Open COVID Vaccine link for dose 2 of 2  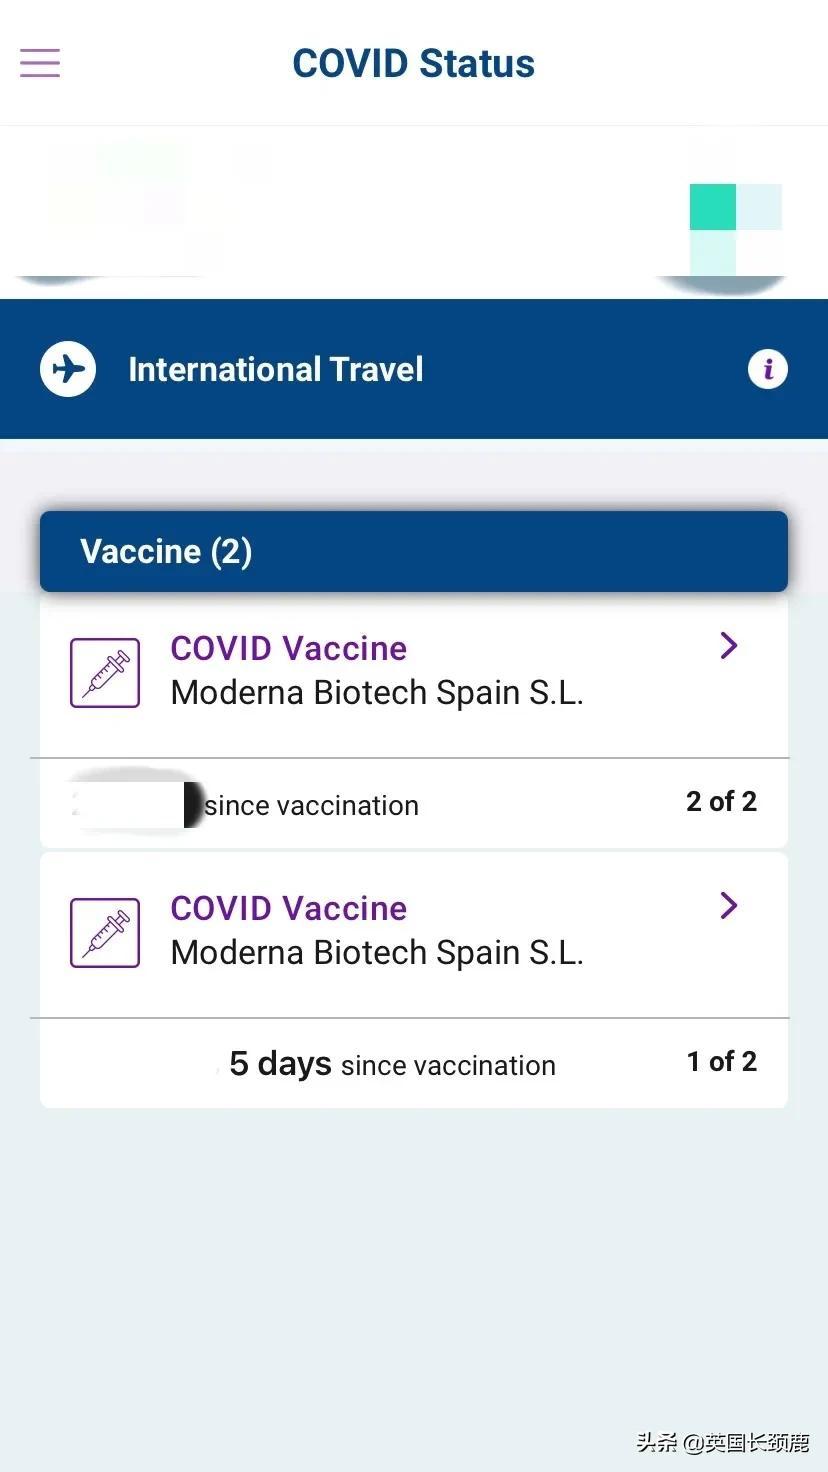point(288,648)
